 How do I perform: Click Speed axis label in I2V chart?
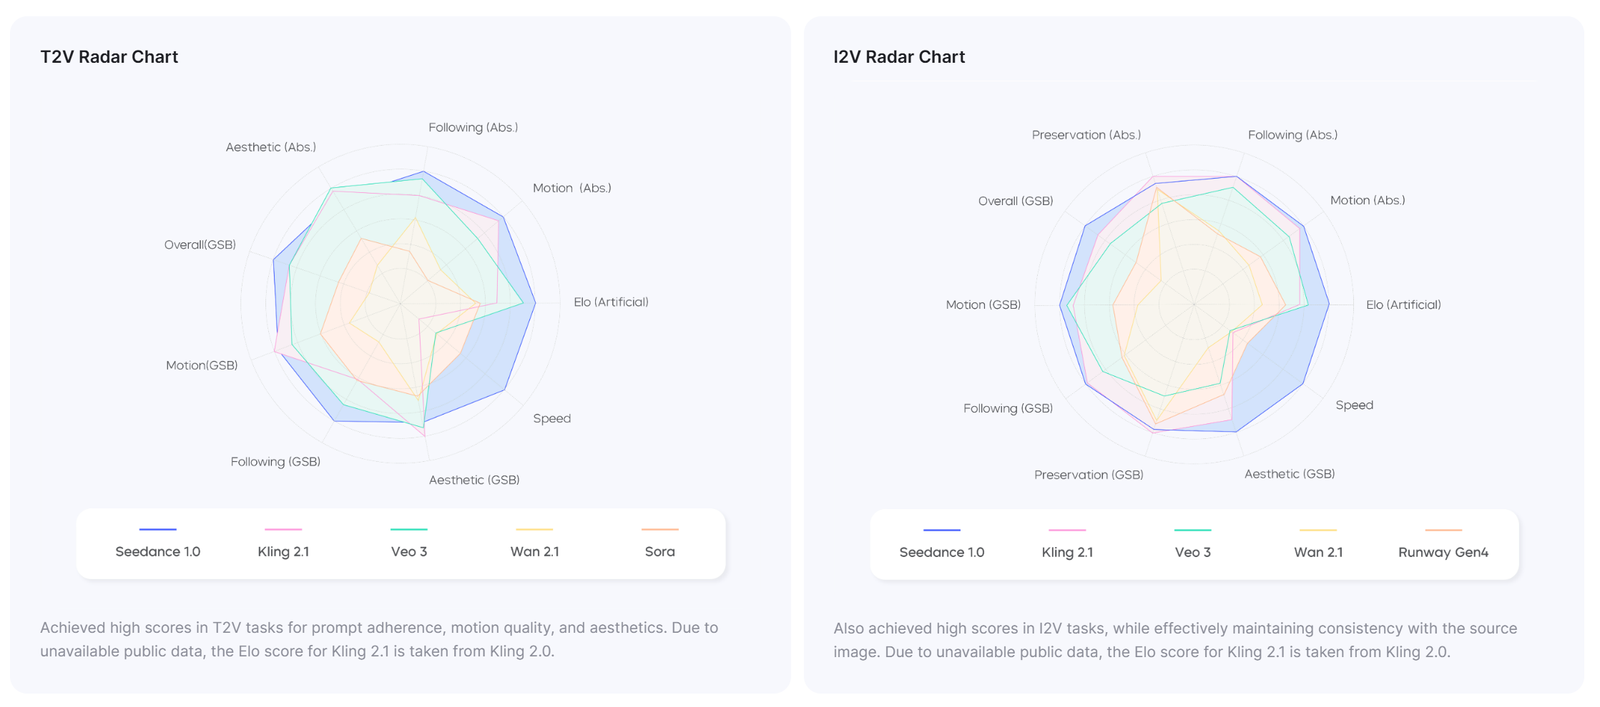tap(1354, 405)
